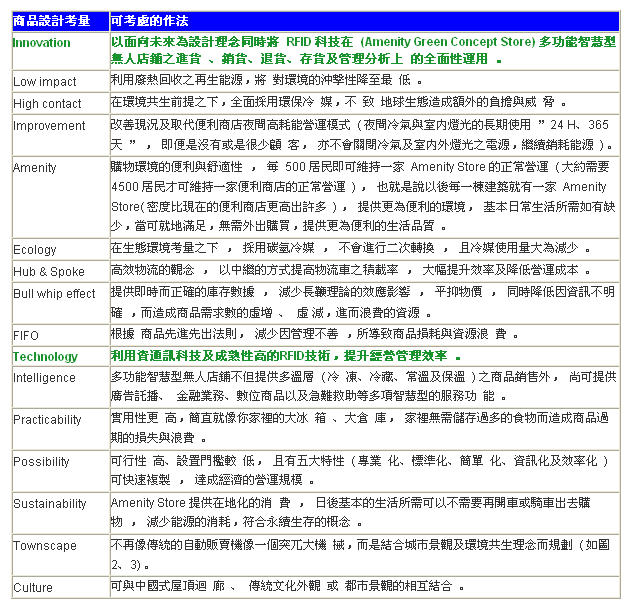Select the Townscape row label
Image resolution: width=629 pixels, height=607 pixels.
(44, 546)
